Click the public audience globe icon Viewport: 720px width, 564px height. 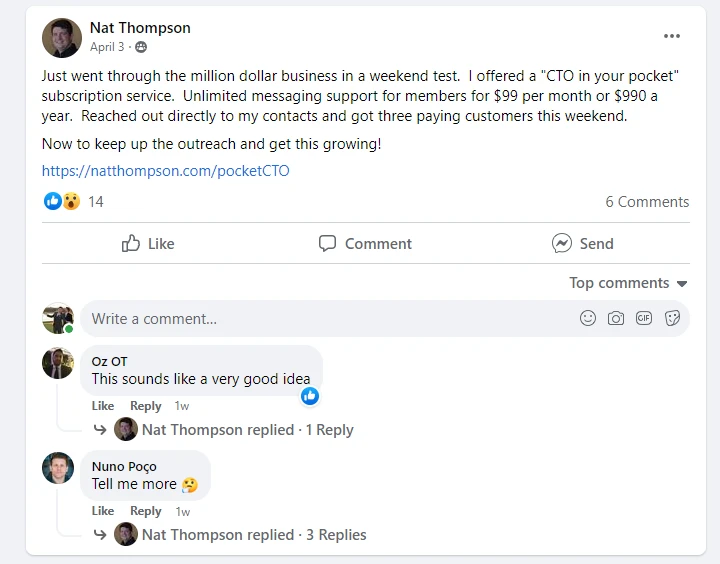(141, 47)
